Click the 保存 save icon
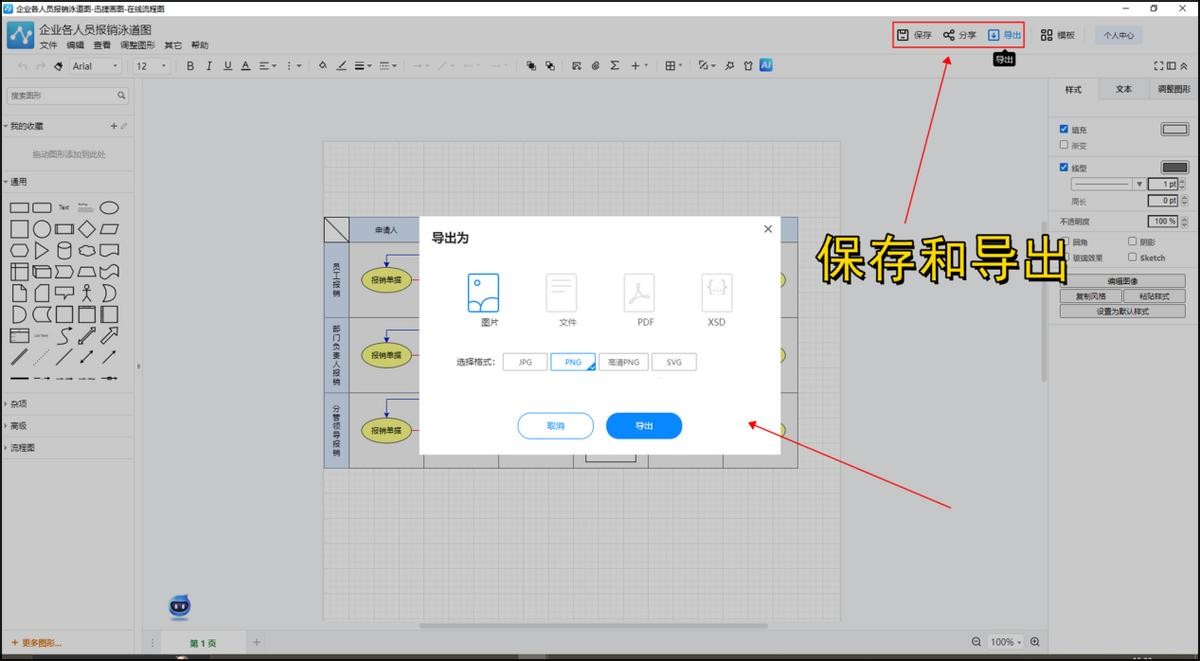The width and height of the screenshot is (1200, 661). pyautogui.click(x=903, y=35)
